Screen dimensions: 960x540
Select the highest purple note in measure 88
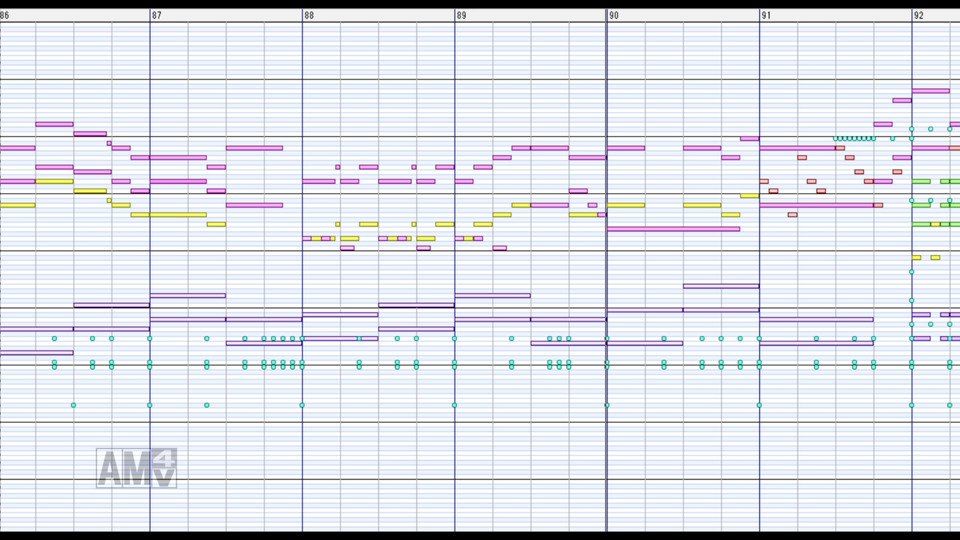click(x=416, y=305)
